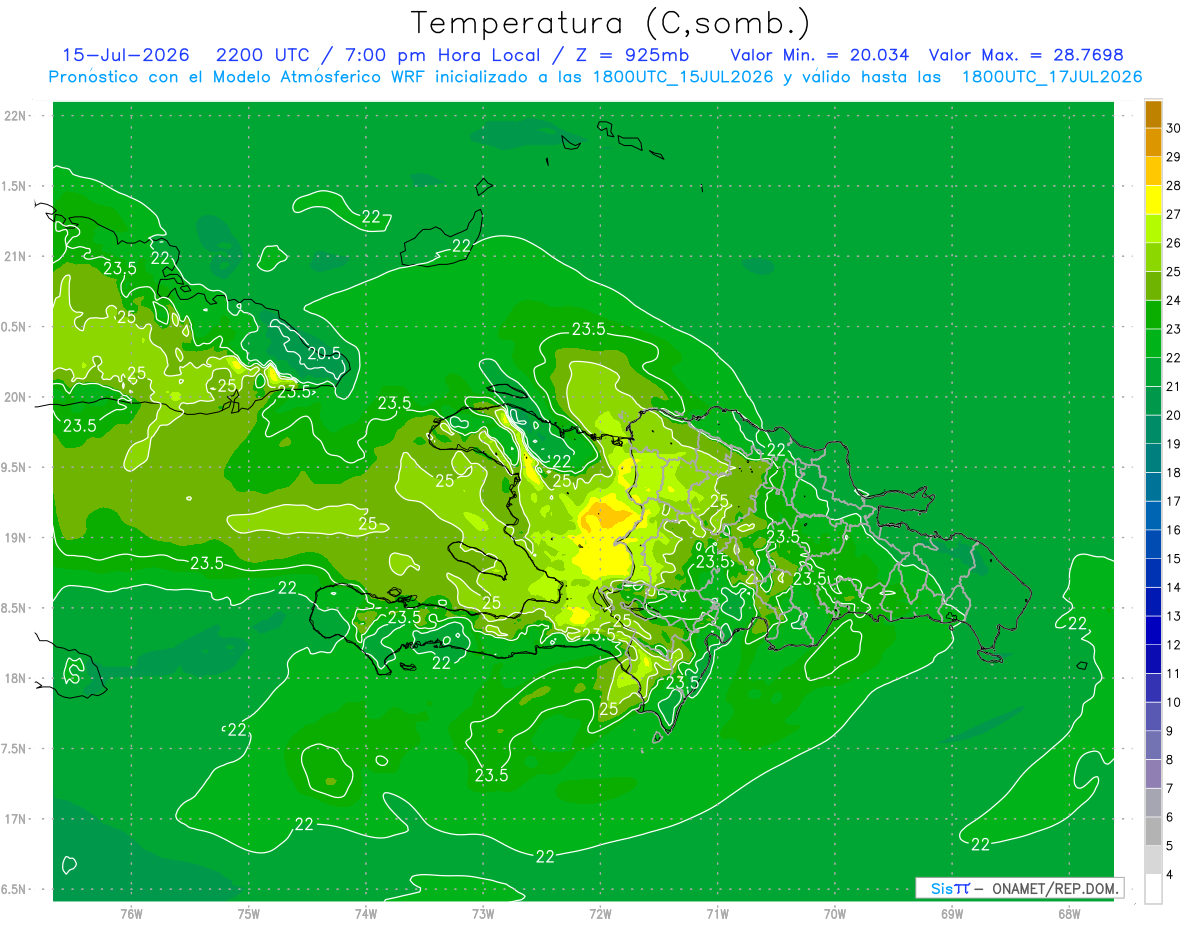The height and width of the screenshot is (927, 1200).
Task: Pick the blue legend band between 15 and 16
Action: click(x=1153, y=544)
